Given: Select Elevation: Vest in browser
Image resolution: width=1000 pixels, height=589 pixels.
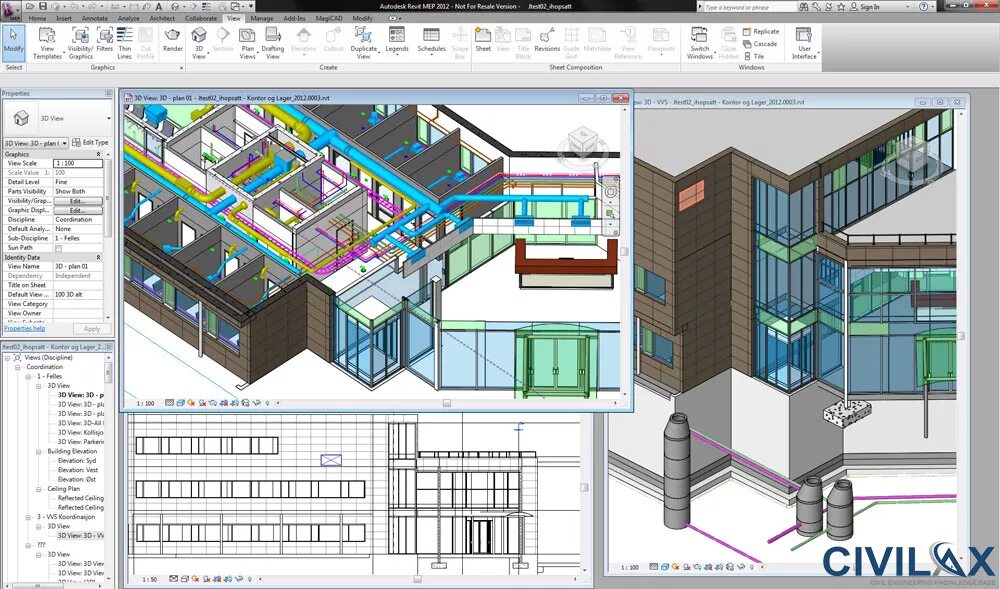Looking at the screenshot, I should [78, 470].
